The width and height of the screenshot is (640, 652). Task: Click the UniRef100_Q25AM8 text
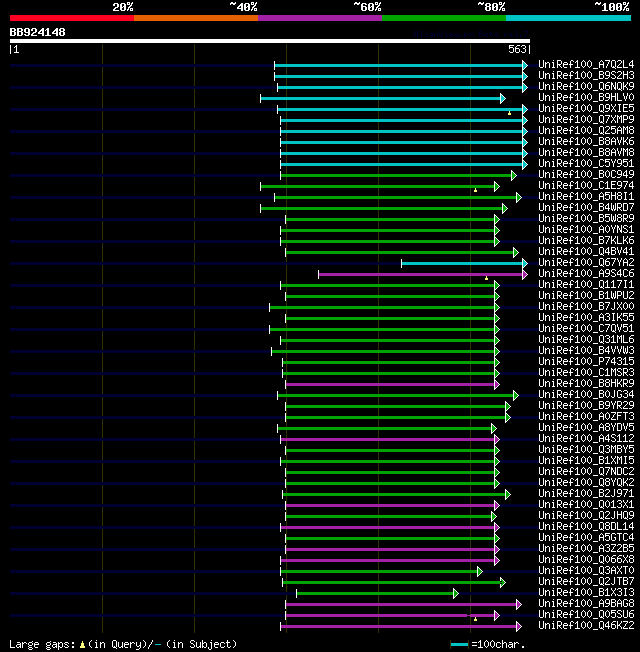(x=586, y=131)
